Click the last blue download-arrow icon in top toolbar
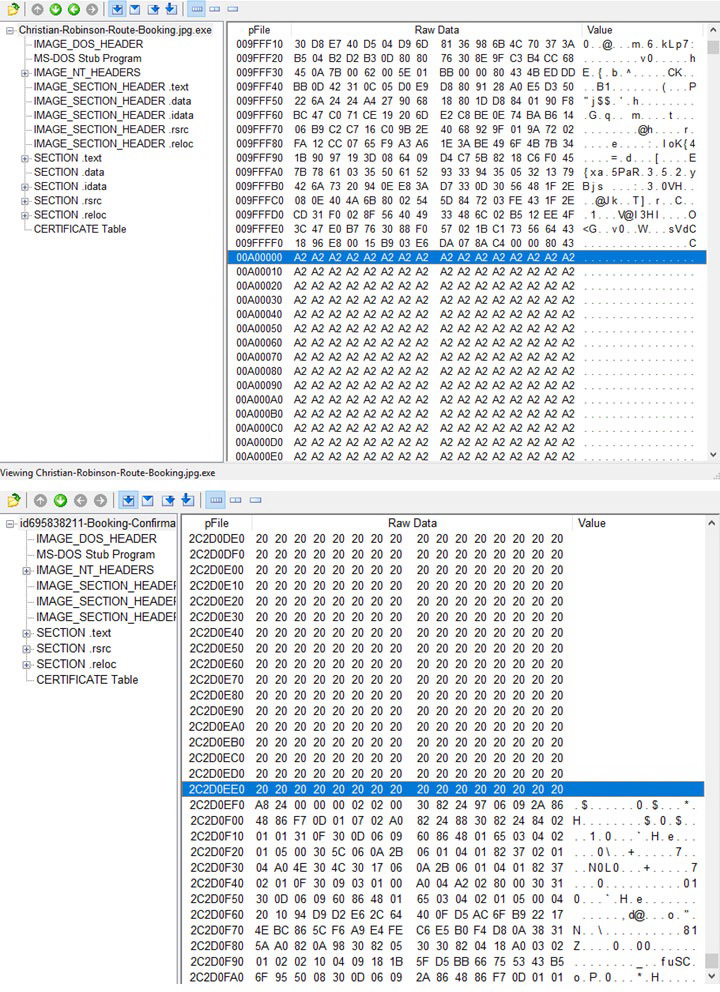The height and width of the screenshot is (992, 720). (171, 9)
